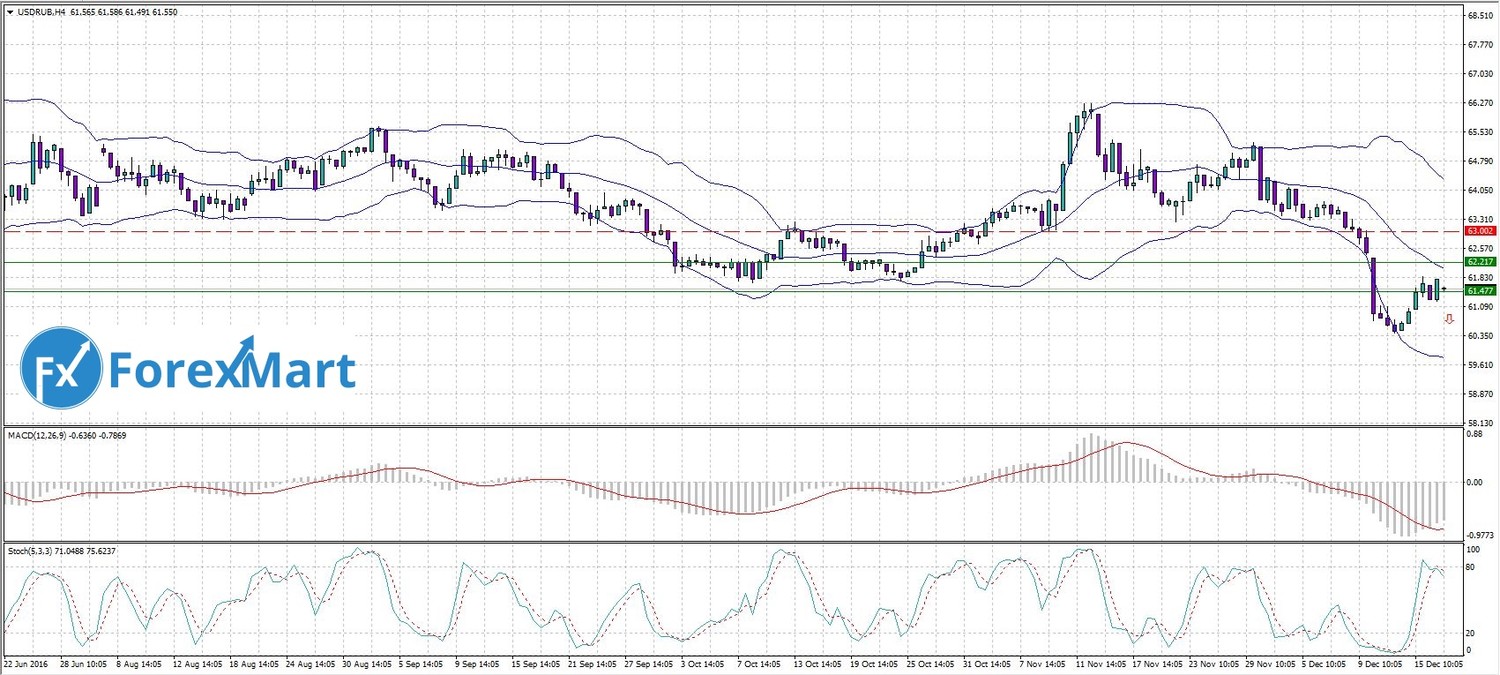This screenshot has width=1500, height=675.
Task: Click the MACD scale value 0.88
Action: click(1474, 435)
